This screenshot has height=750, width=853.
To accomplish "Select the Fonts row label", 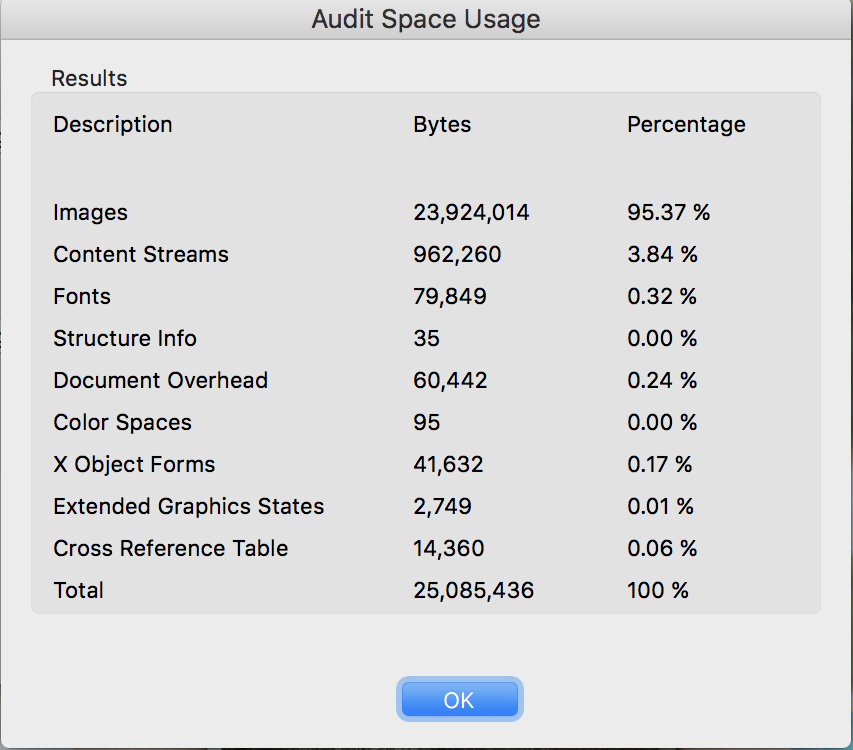I will [x=82, y=297].
